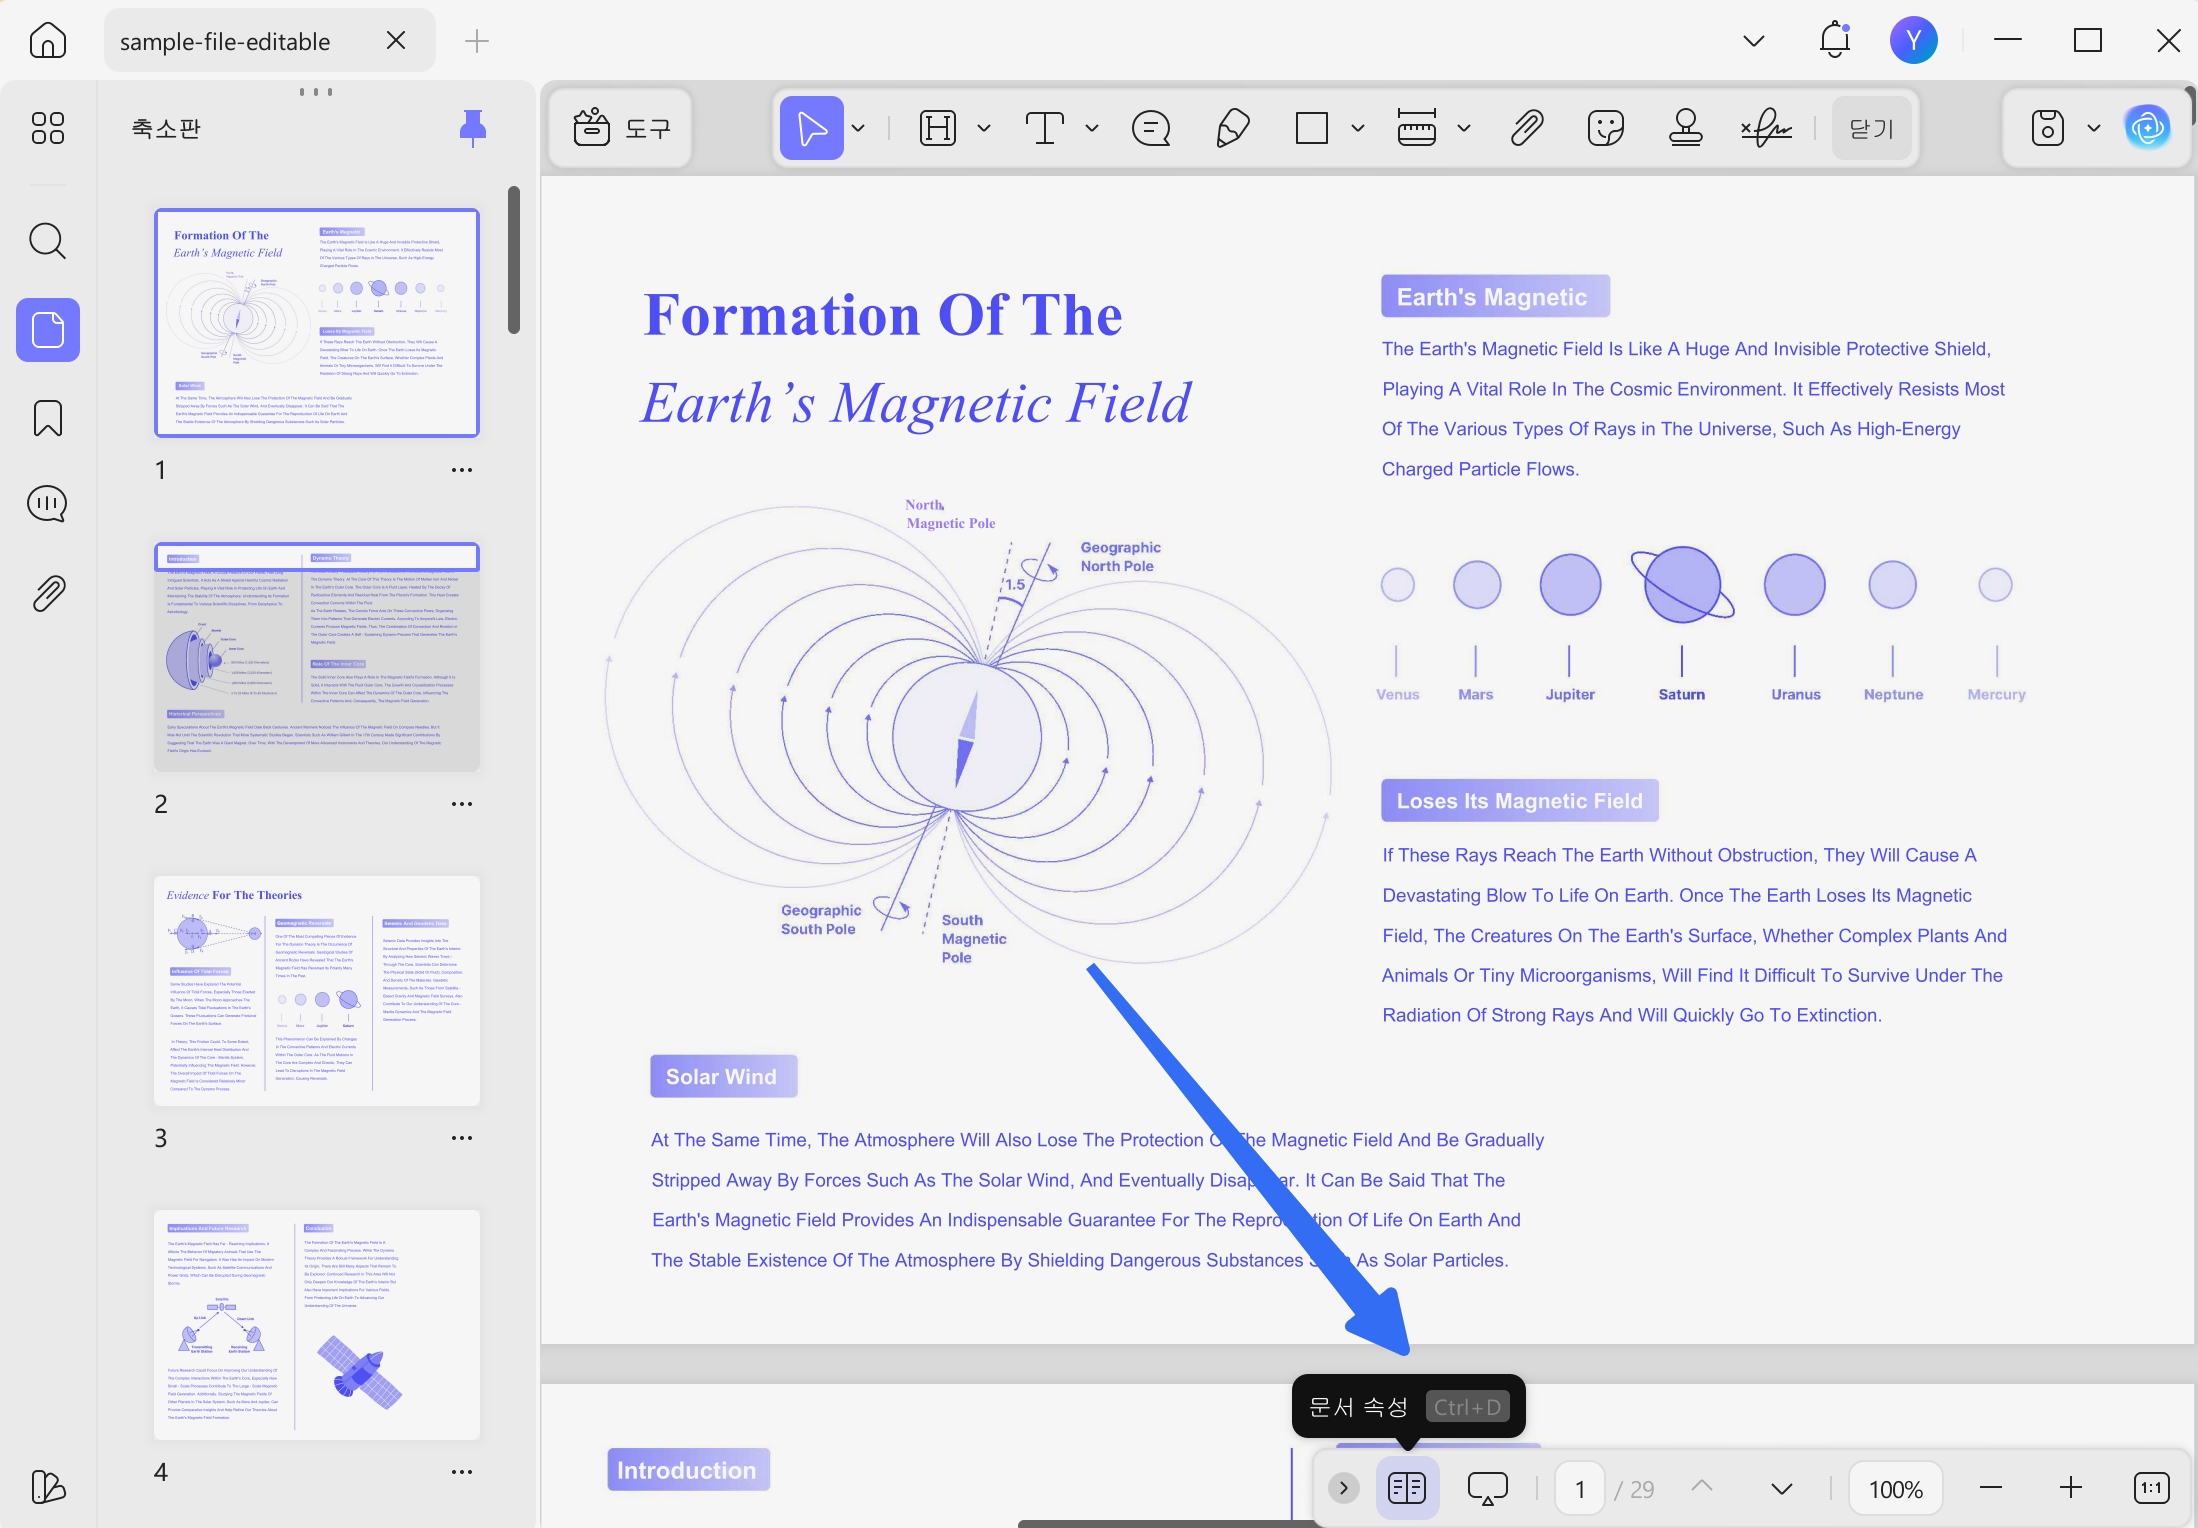
Task: Expand the bottom toolbar arrow
Action: coord(1344,1488)
